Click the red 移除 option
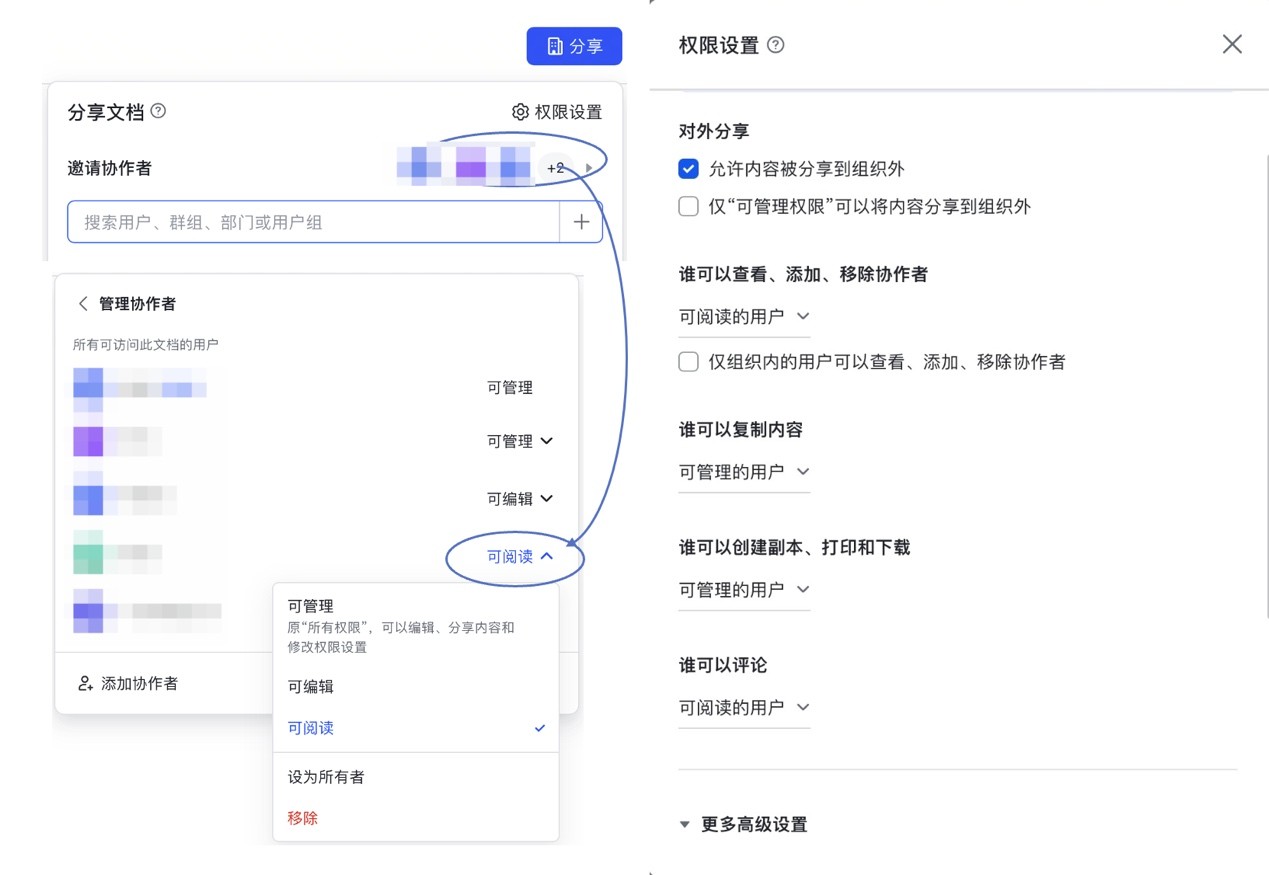Screen dimensions: 1269x875 [x=303, y=818]
